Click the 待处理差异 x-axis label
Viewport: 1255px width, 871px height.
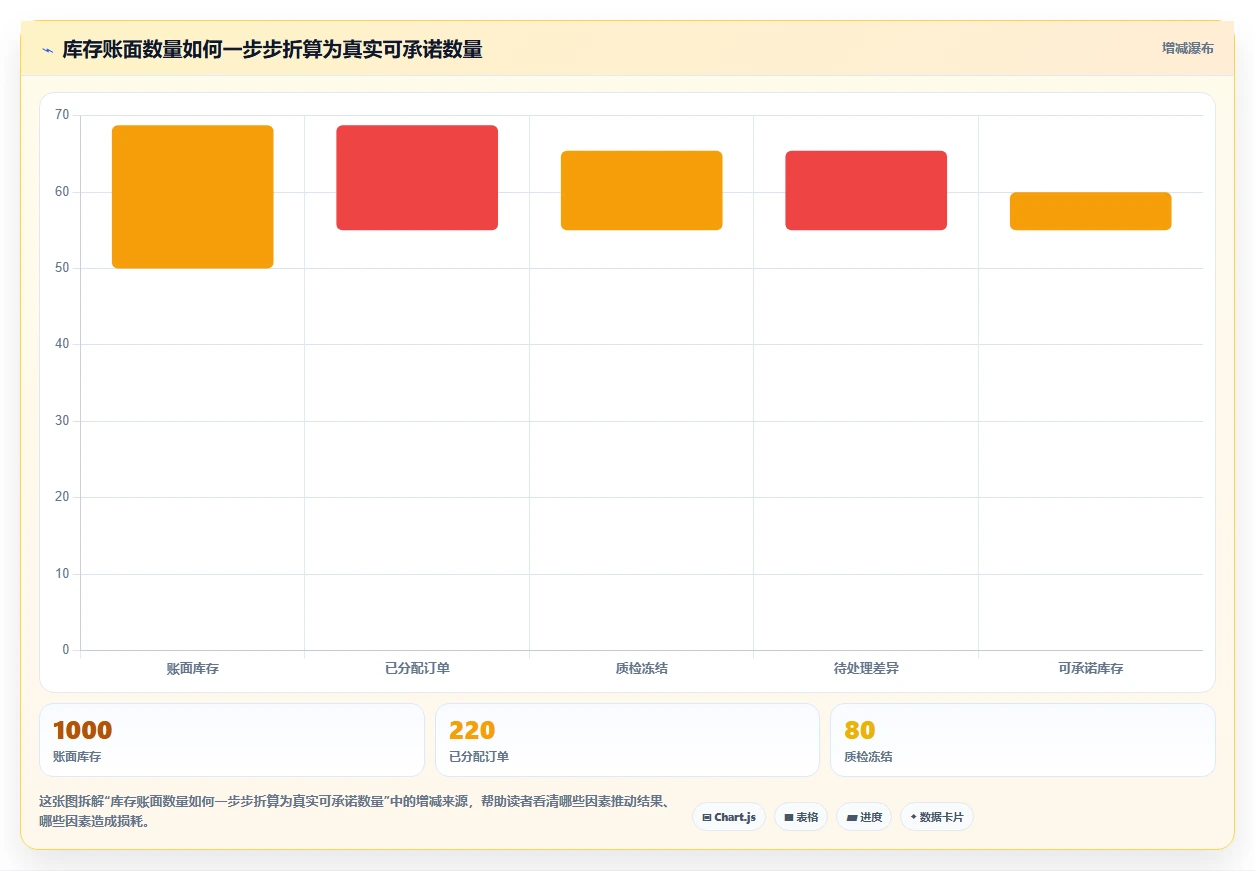[x=866, y=668]
